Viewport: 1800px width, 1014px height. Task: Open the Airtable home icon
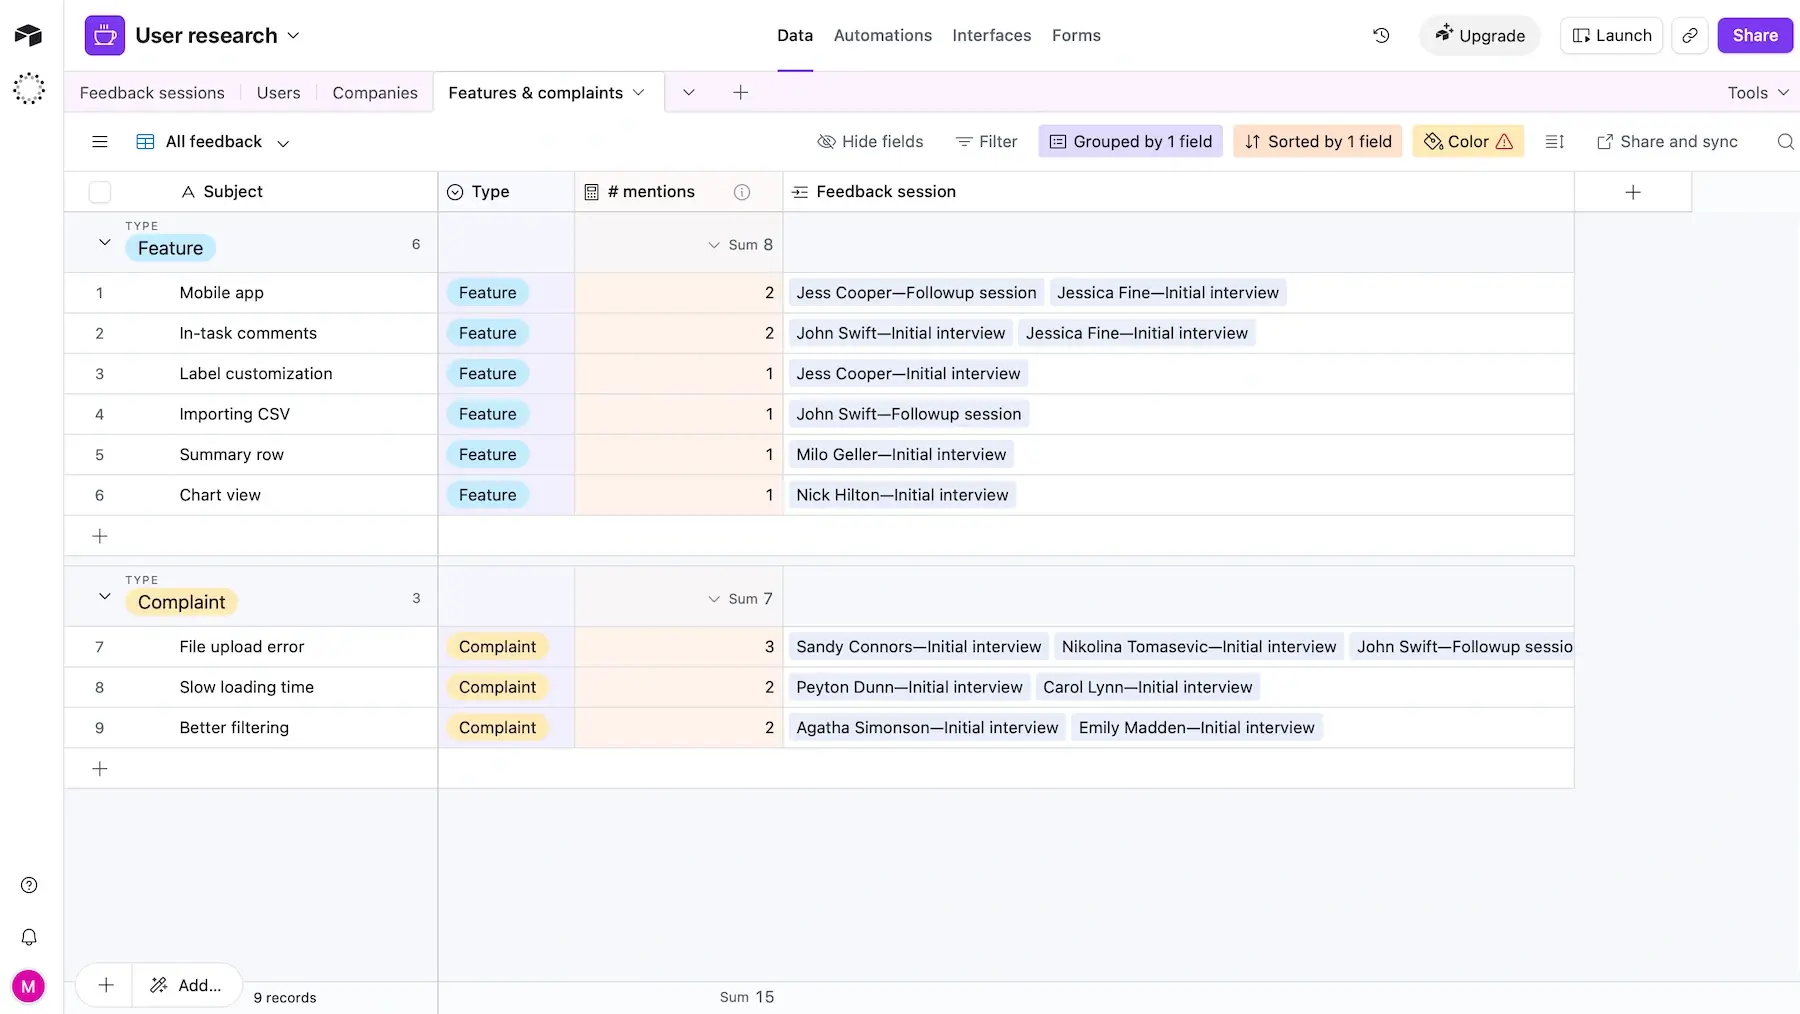28,35
